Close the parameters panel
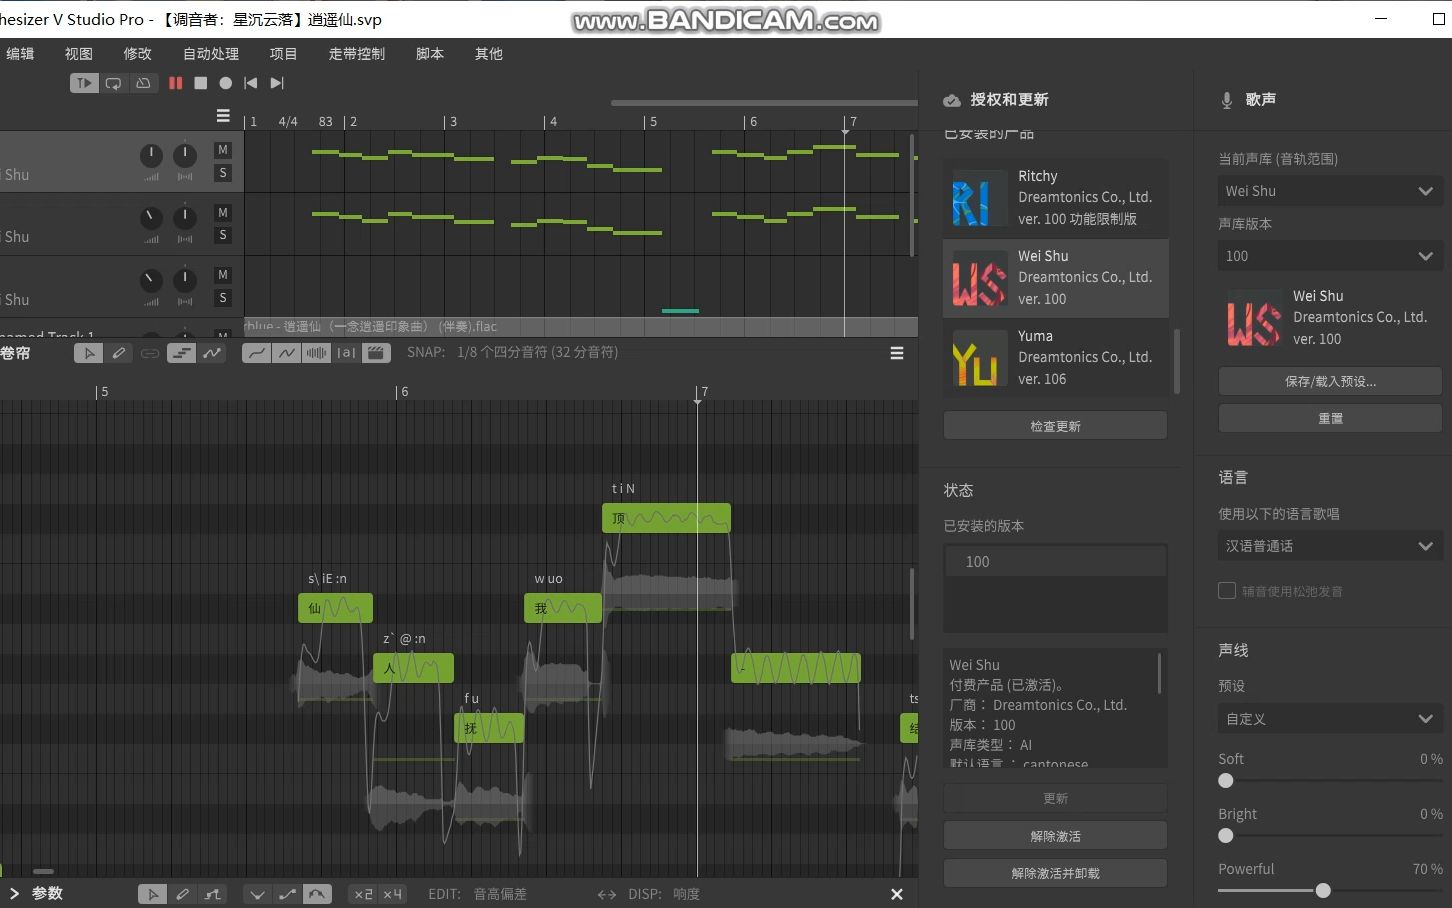 click(897, 894)
